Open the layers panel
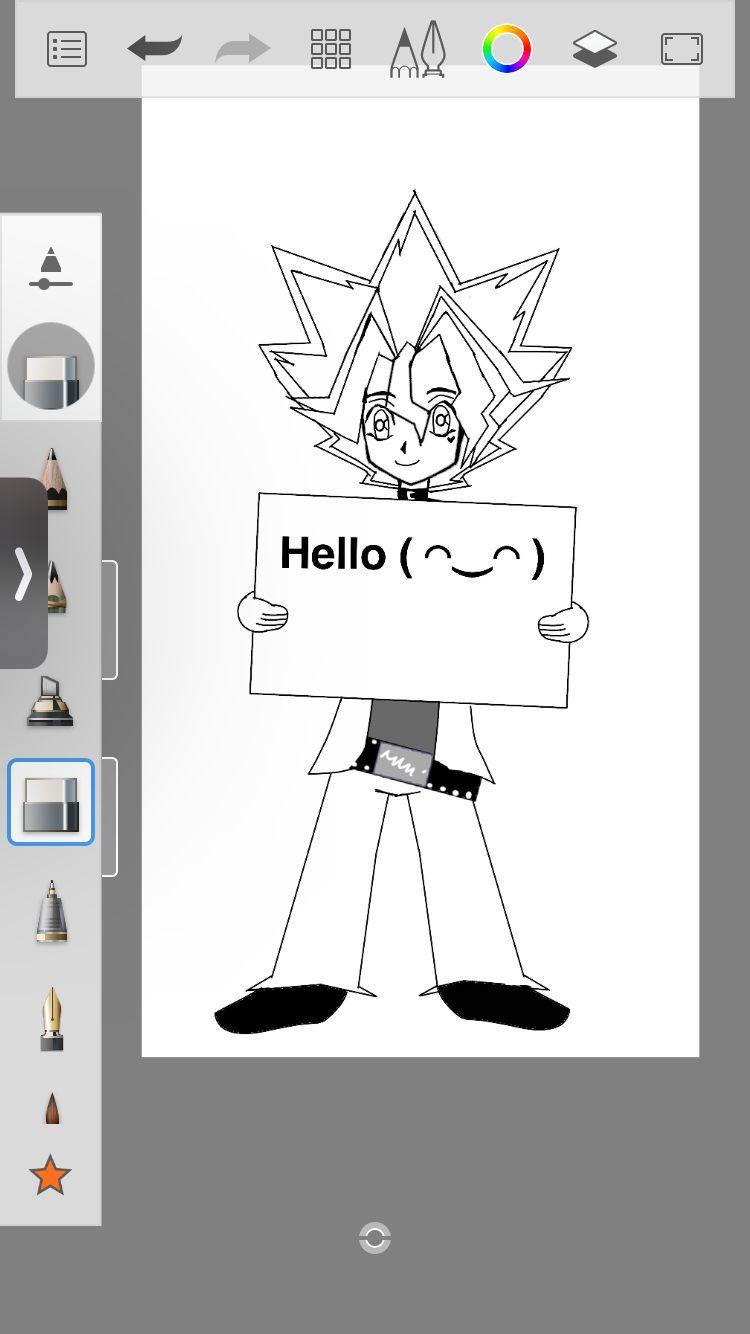This screenshot has width=750, height=1334. pos(595,49)
